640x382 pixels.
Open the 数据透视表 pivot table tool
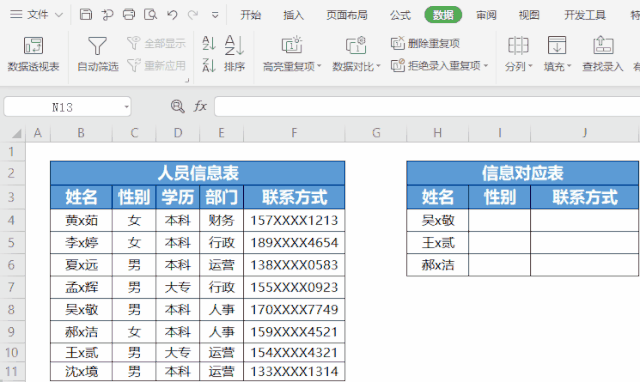(33, 54)
